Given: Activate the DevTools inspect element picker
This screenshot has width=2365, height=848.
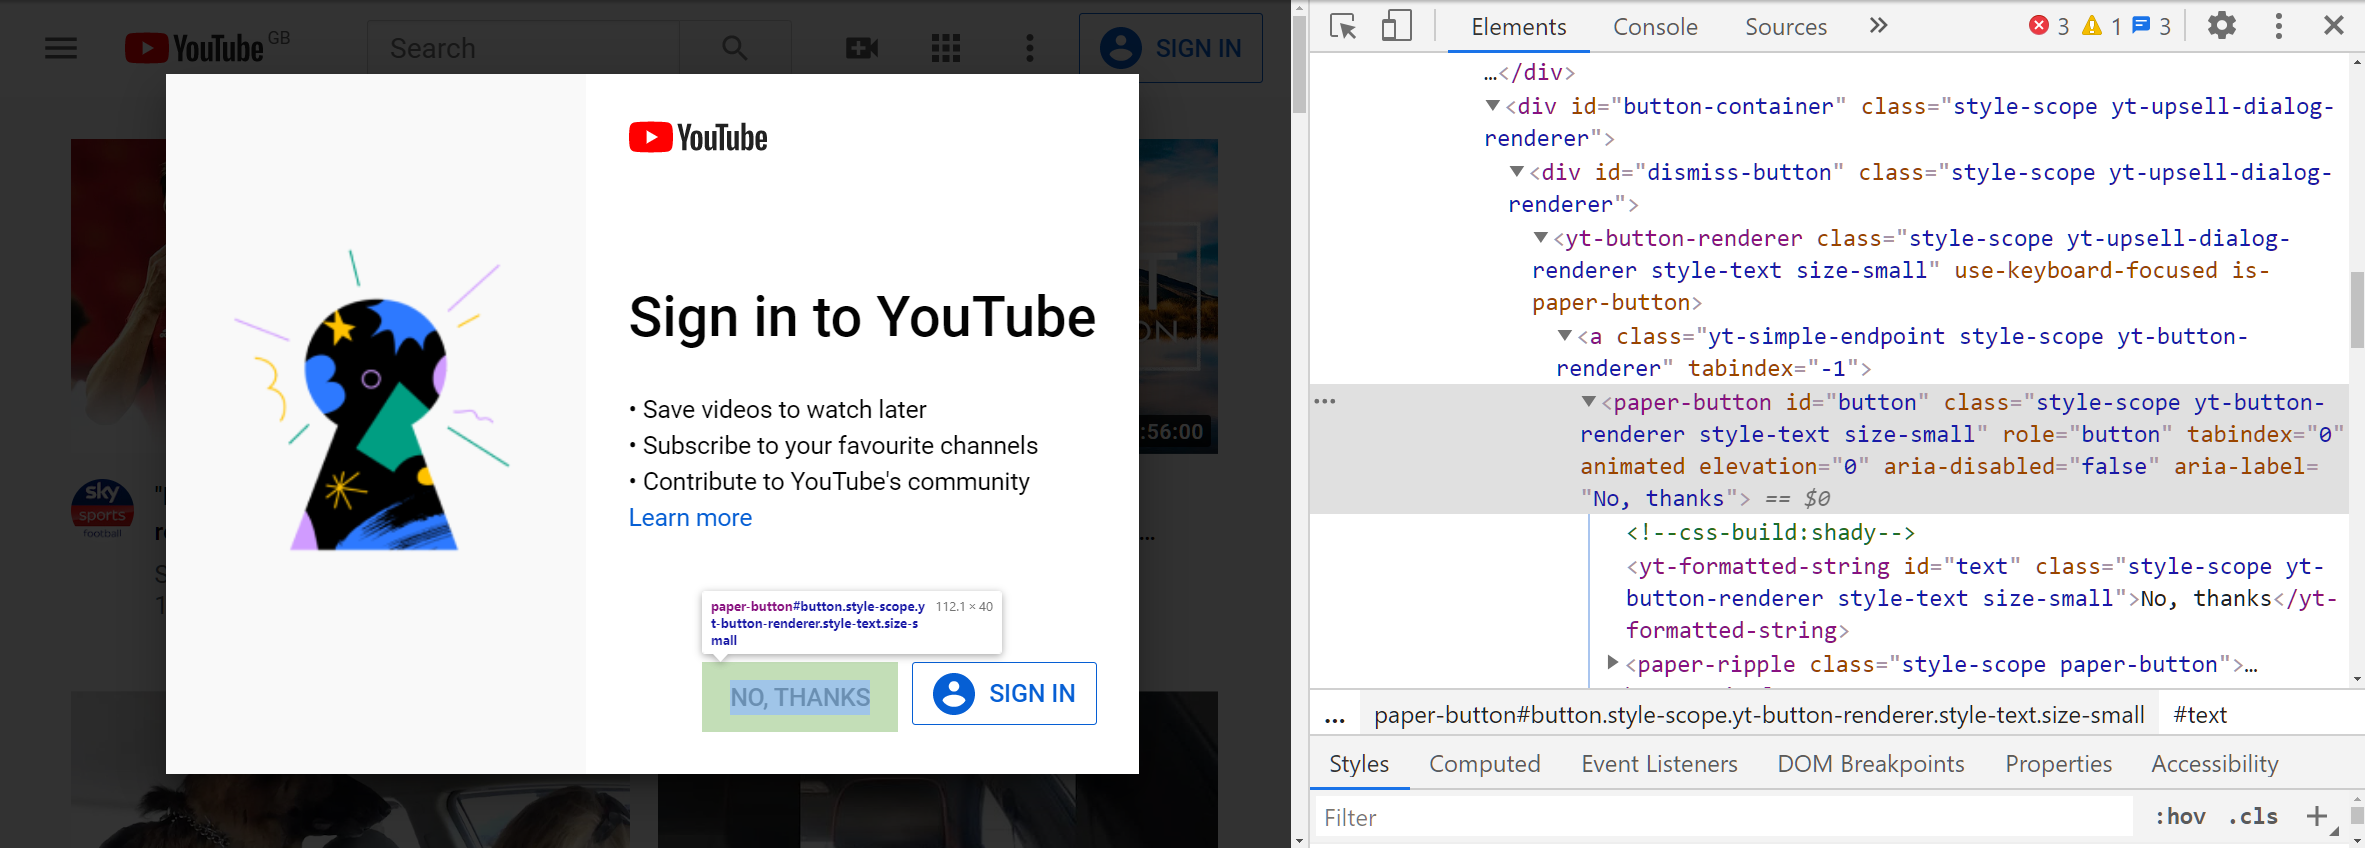Looking at the screenshot, I should click(x=1343, y=26).
